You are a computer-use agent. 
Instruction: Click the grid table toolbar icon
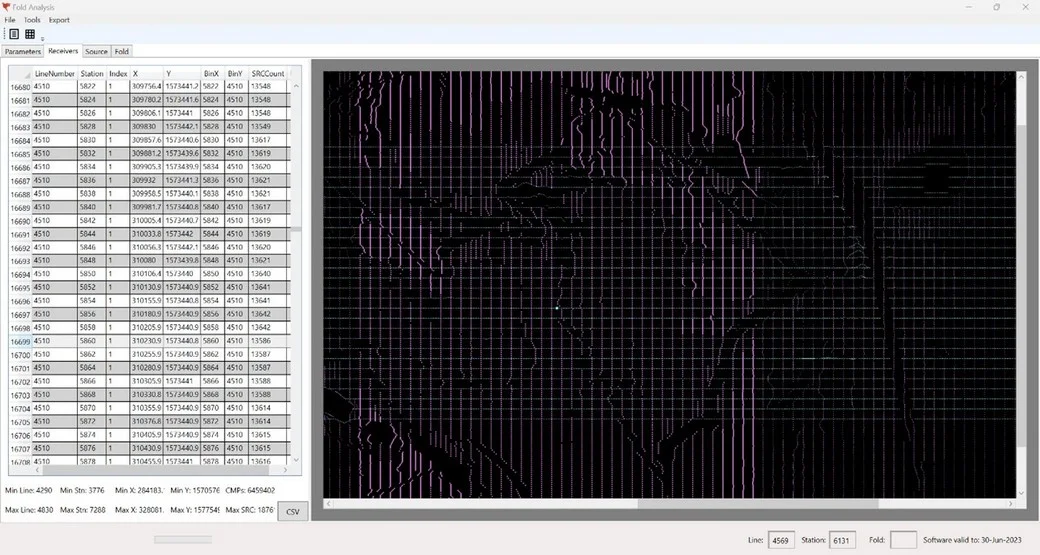click(x=30, y=34)
